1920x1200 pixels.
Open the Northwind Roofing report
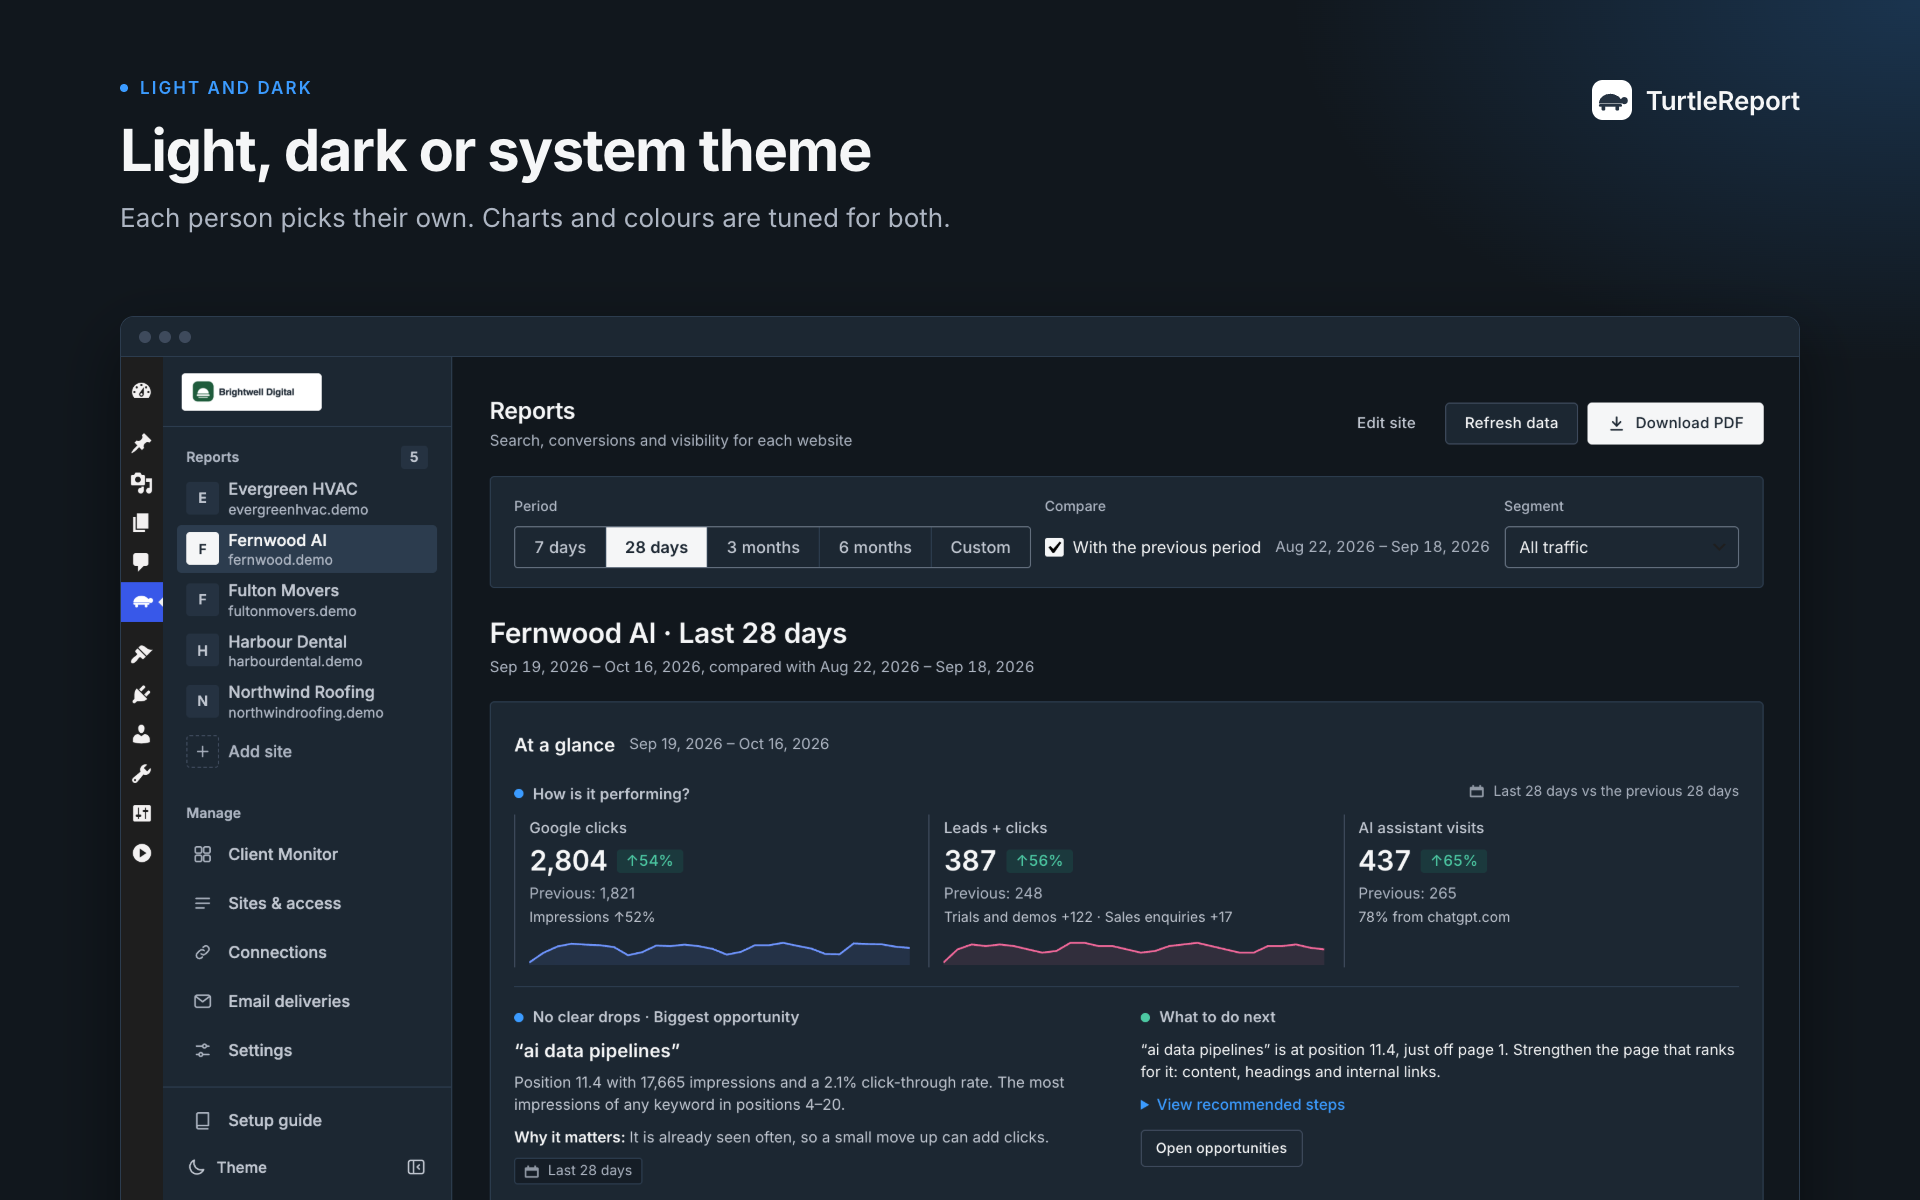click(307, 701)
